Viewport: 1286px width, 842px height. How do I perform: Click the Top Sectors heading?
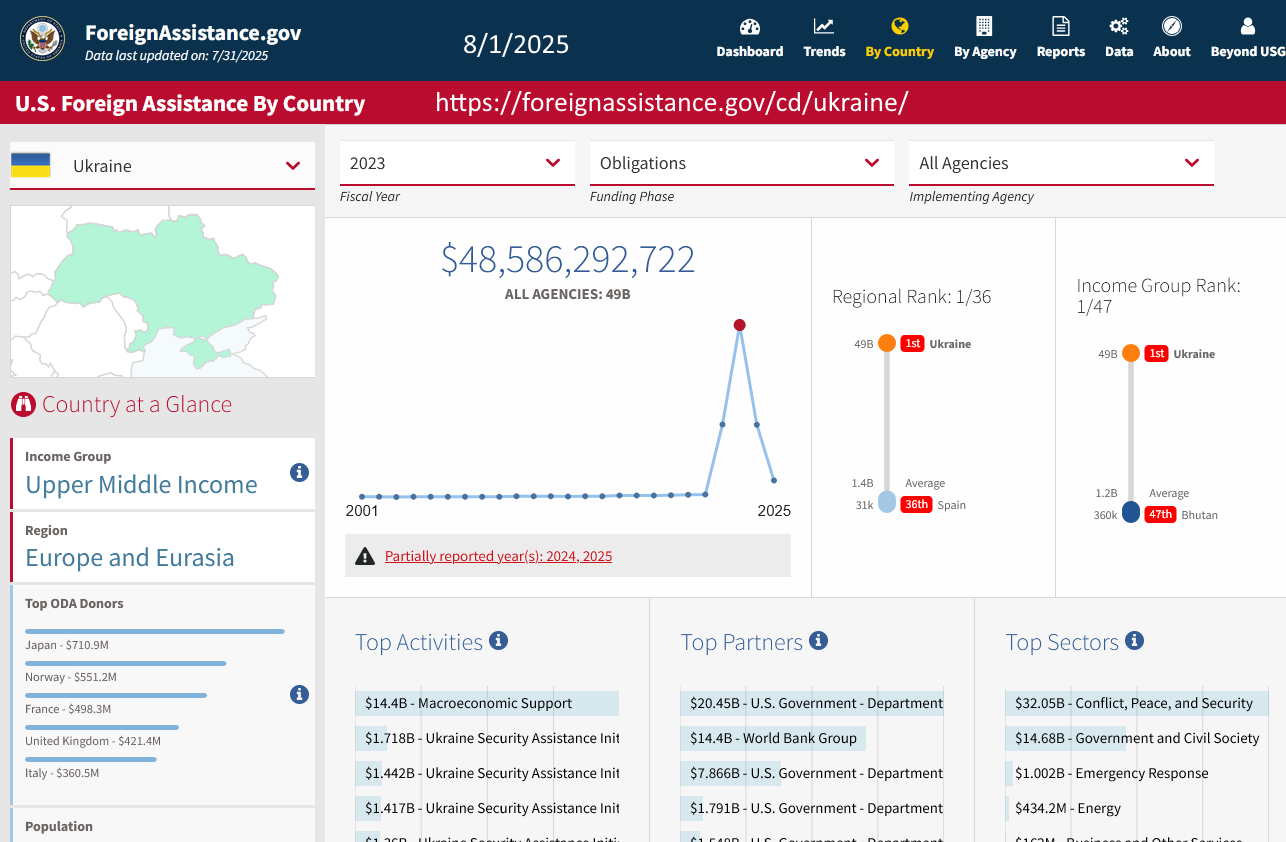(x=1062, y=642)
